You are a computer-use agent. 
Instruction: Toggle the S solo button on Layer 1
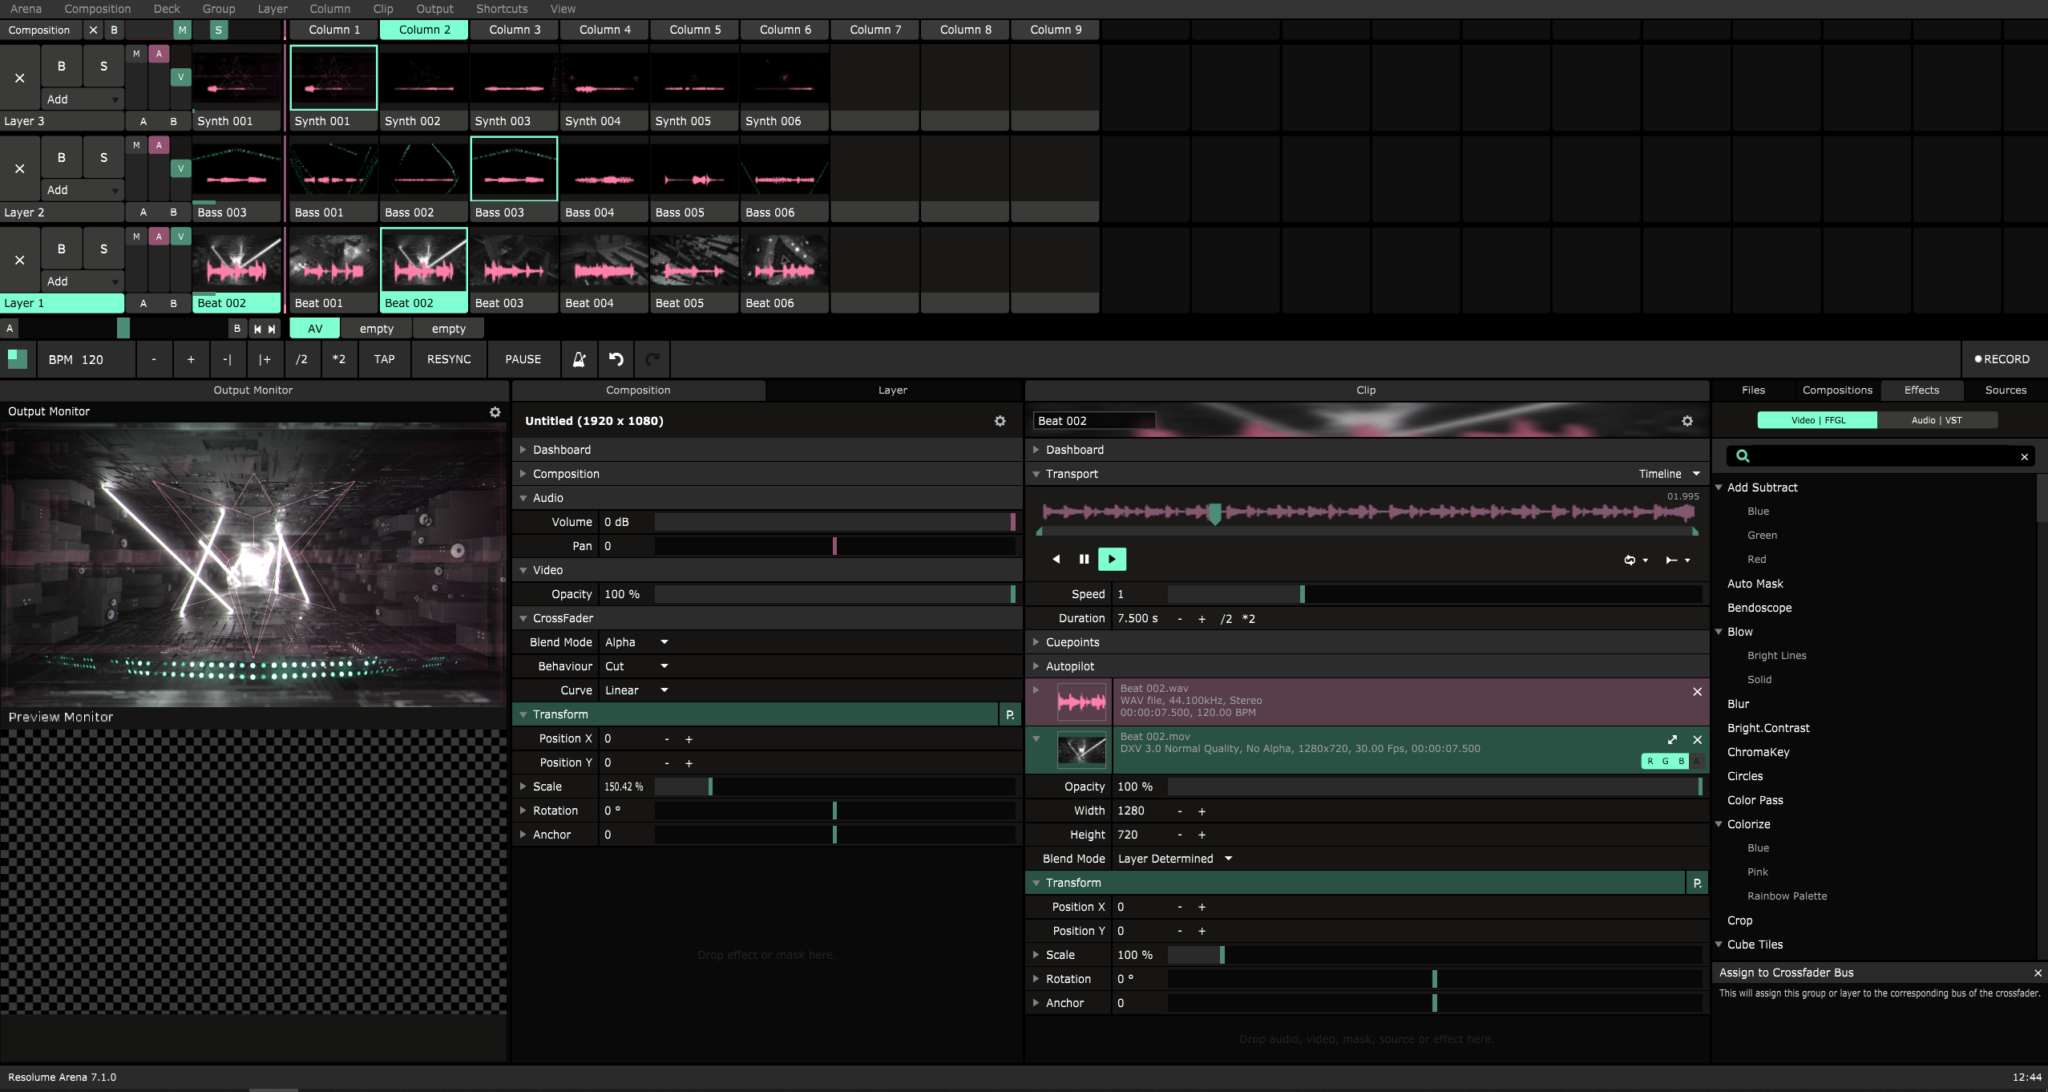[x=102, y=248]
